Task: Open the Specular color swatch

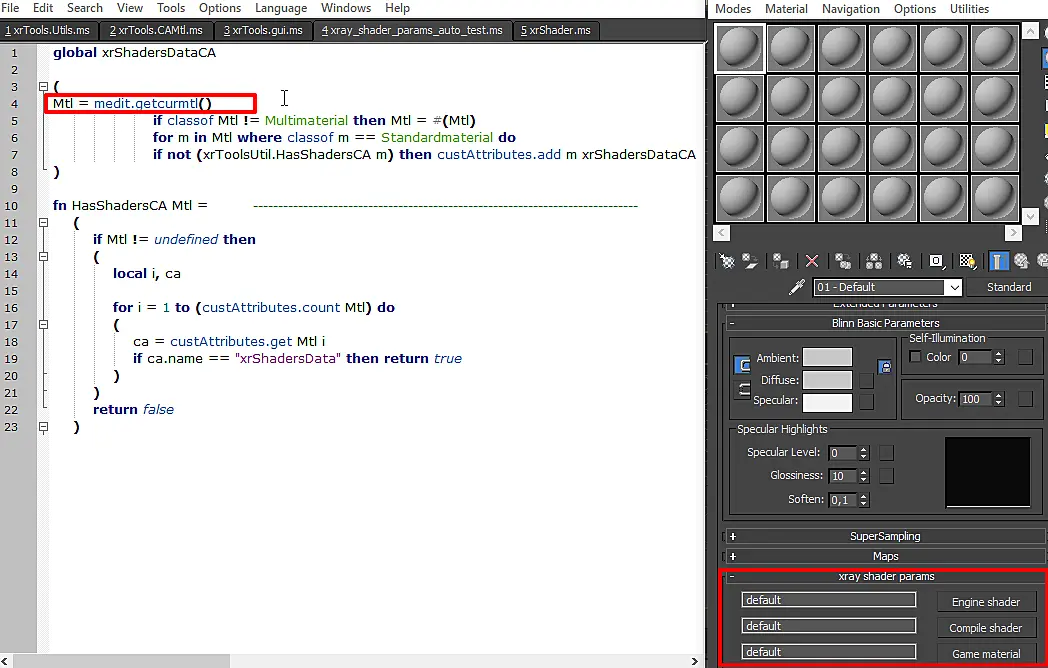Action: 827,403
